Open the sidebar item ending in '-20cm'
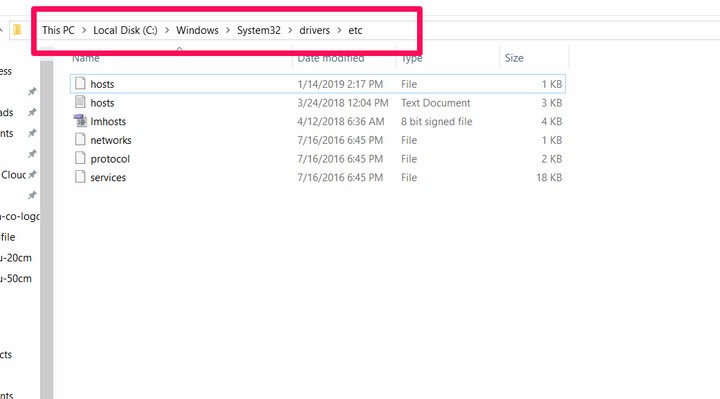The width and height of the screenshot is (720, 399). 16,258
